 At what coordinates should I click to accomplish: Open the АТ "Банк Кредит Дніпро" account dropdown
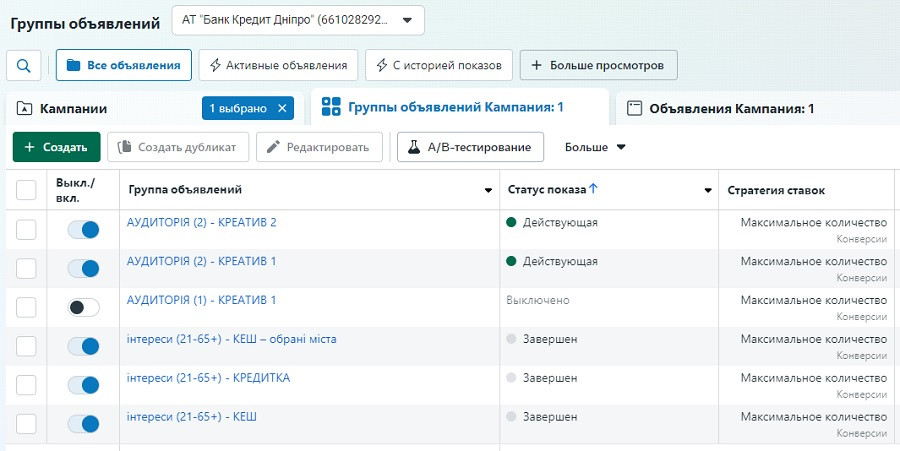click(298, 20)
